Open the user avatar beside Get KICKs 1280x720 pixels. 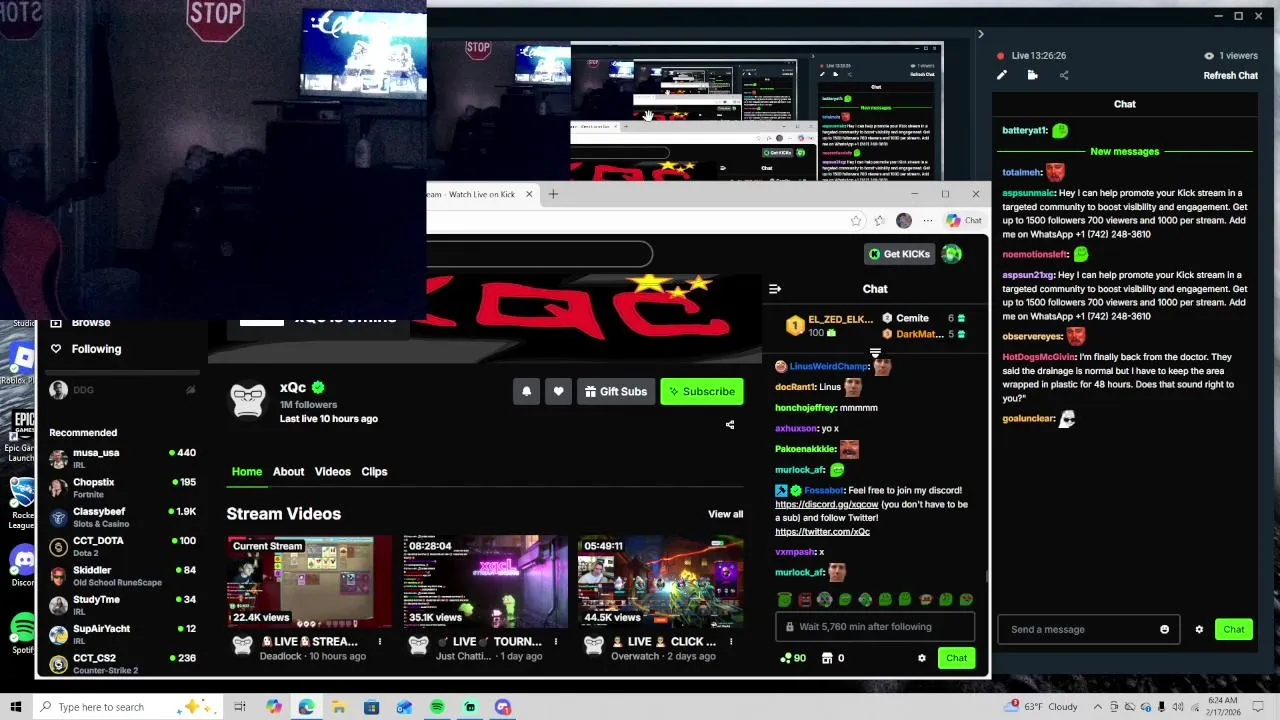[951, 254]
